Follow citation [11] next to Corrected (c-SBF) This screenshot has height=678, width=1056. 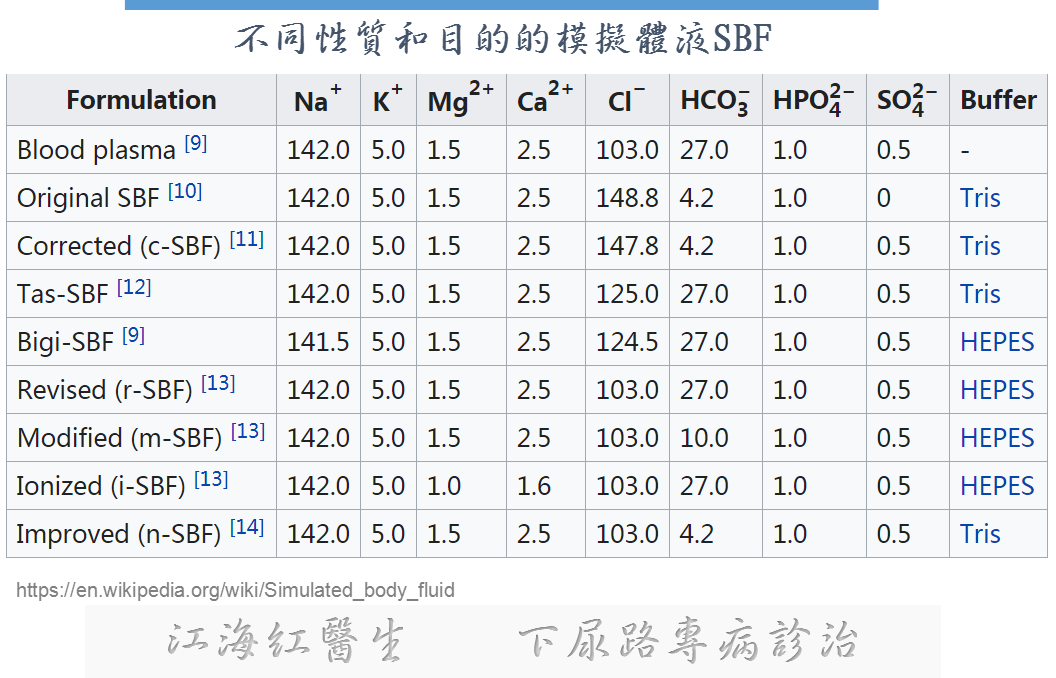pyautogui.click(x=247, y=239)
